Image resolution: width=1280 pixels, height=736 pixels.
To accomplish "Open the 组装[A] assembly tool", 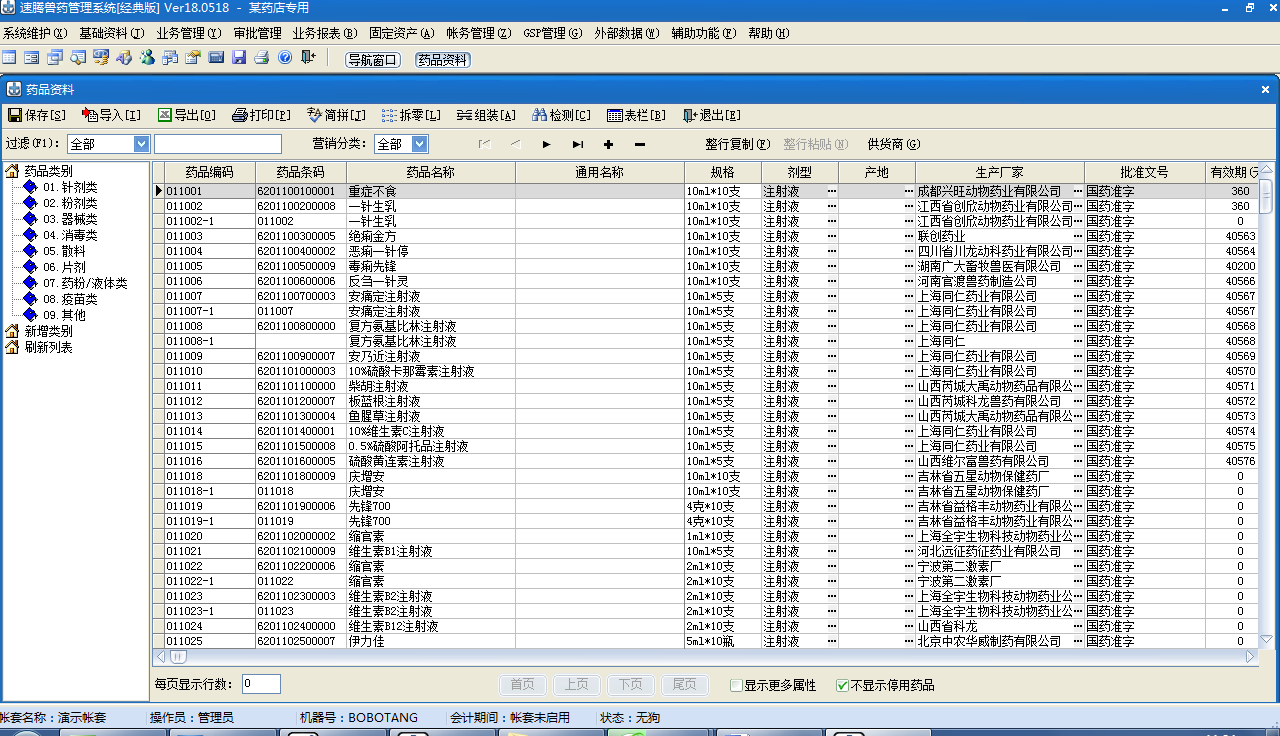I will coord(486,115).
